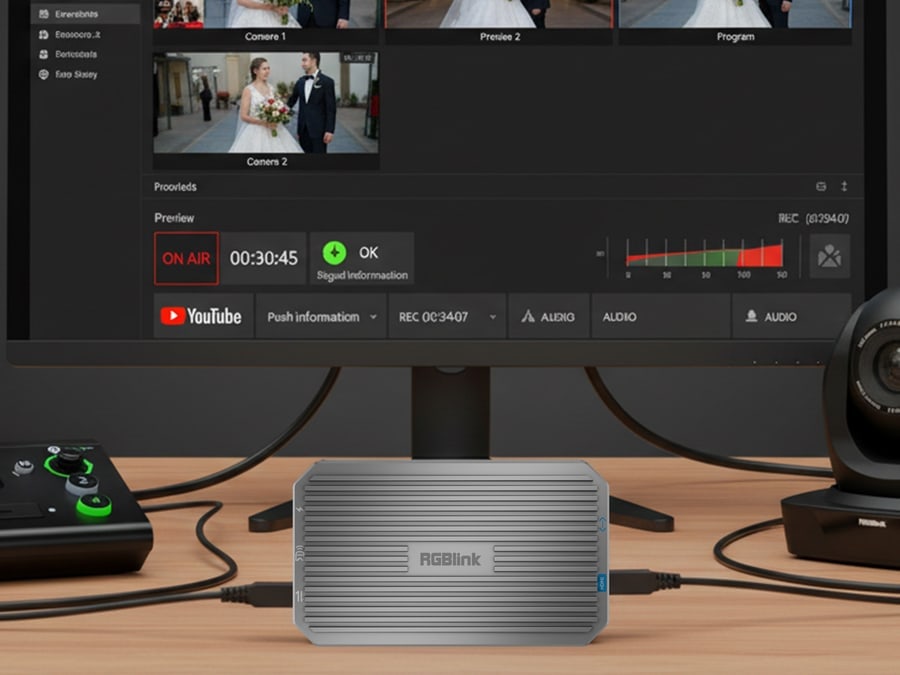The width and height of the screenshot is (900, 675).
Task: Click the icon beside Eoooocro..it sidebar item
Action: (x=44, y=34)
